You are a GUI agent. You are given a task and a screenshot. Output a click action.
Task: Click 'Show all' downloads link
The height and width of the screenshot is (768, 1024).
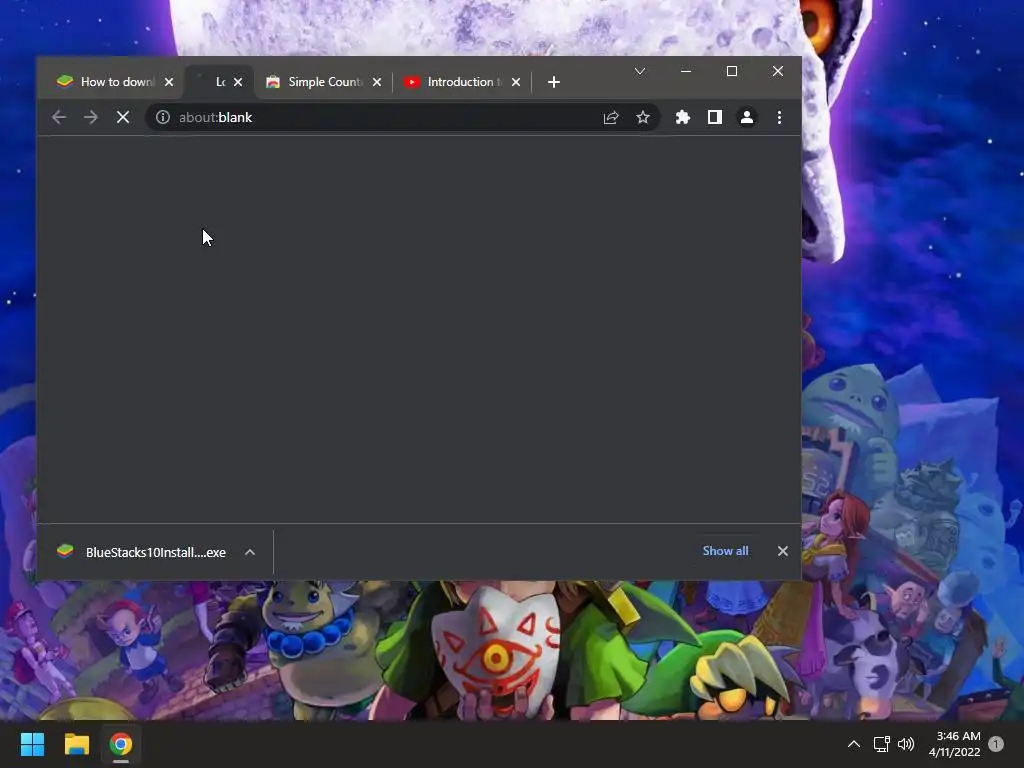tap(726, 551)
